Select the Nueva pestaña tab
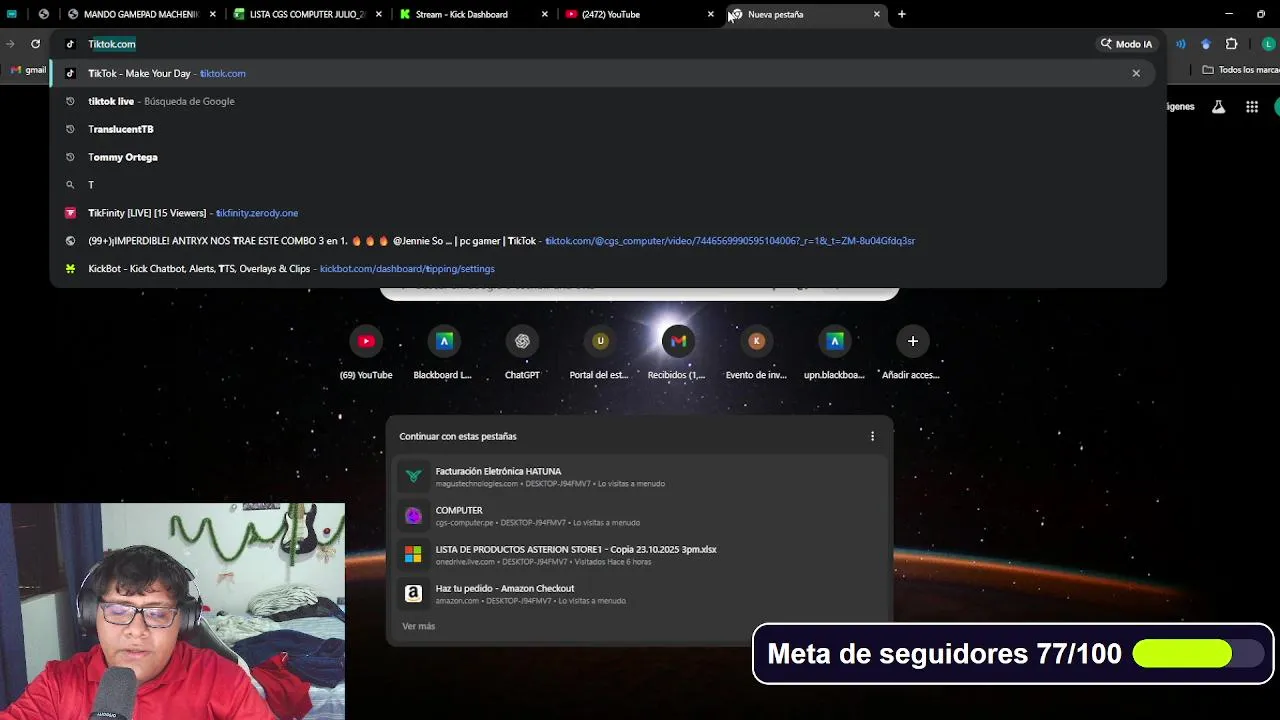The width and height of the screenshot is (1280, 720). point(804,14)
